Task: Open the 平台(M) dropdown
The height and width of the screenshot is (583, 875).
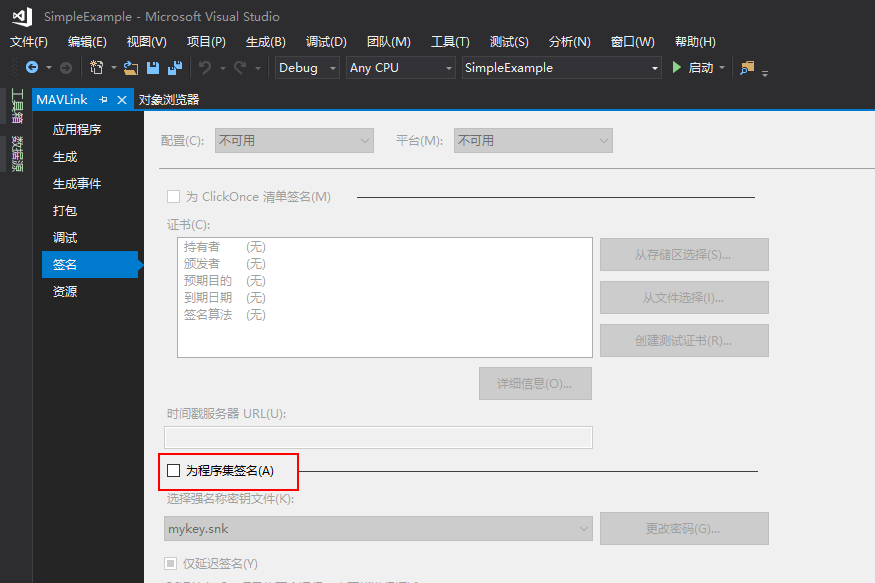Action: coord(533,141)
